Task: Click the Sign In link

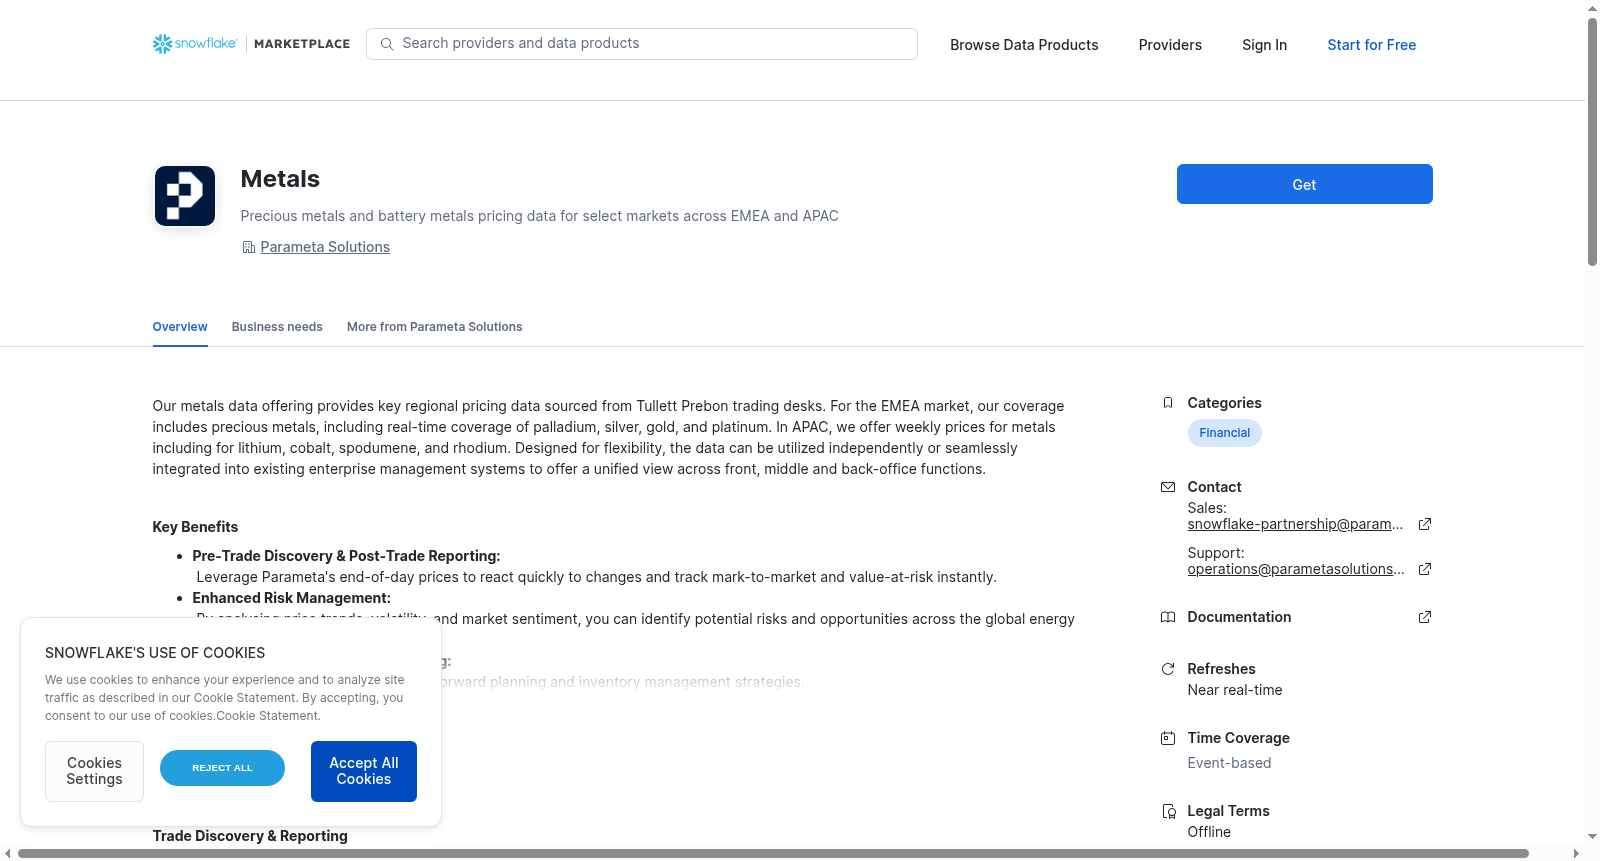Action: (x=1265, y=45)
